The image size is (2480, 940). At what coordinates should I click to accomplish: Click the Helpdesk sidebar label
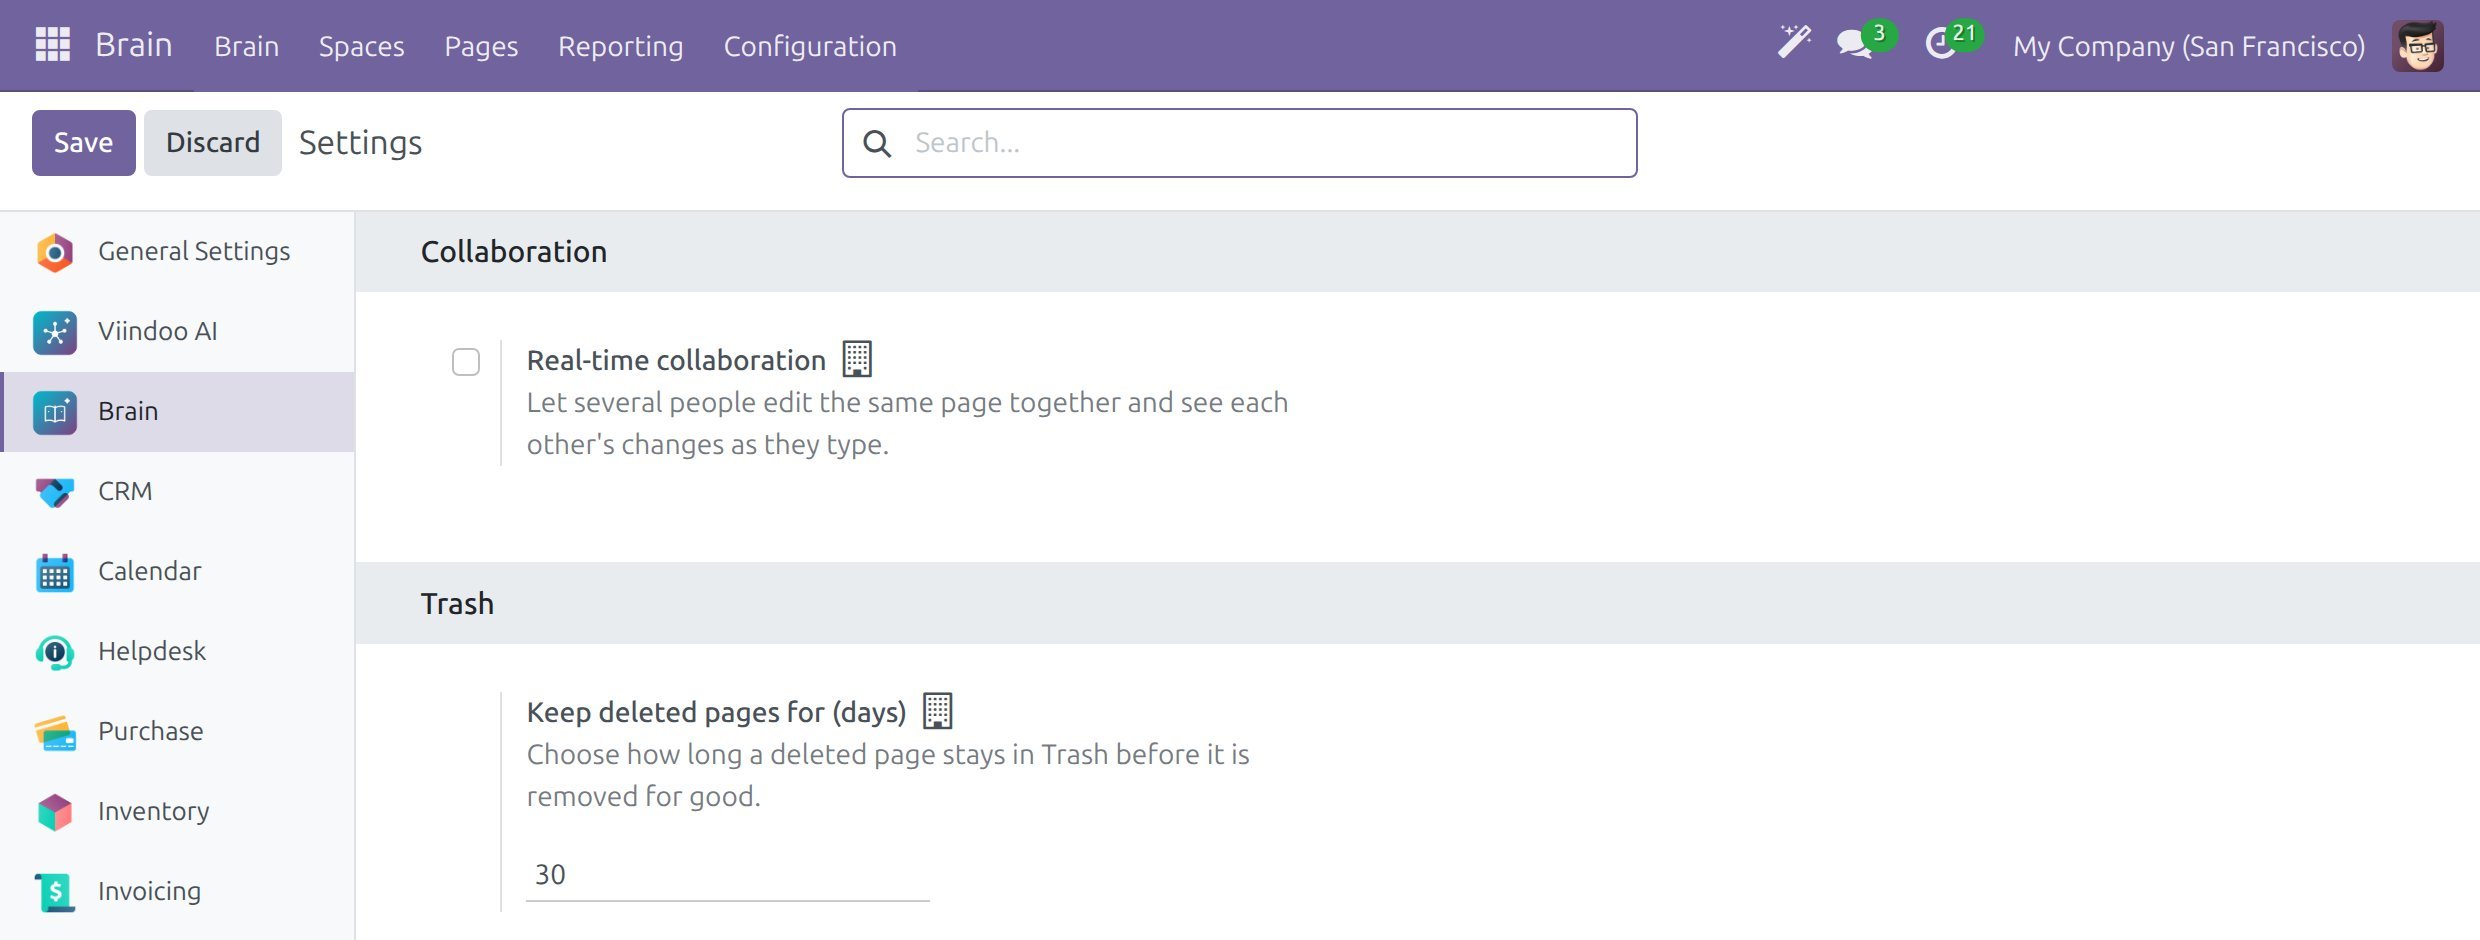coord(152,651)
